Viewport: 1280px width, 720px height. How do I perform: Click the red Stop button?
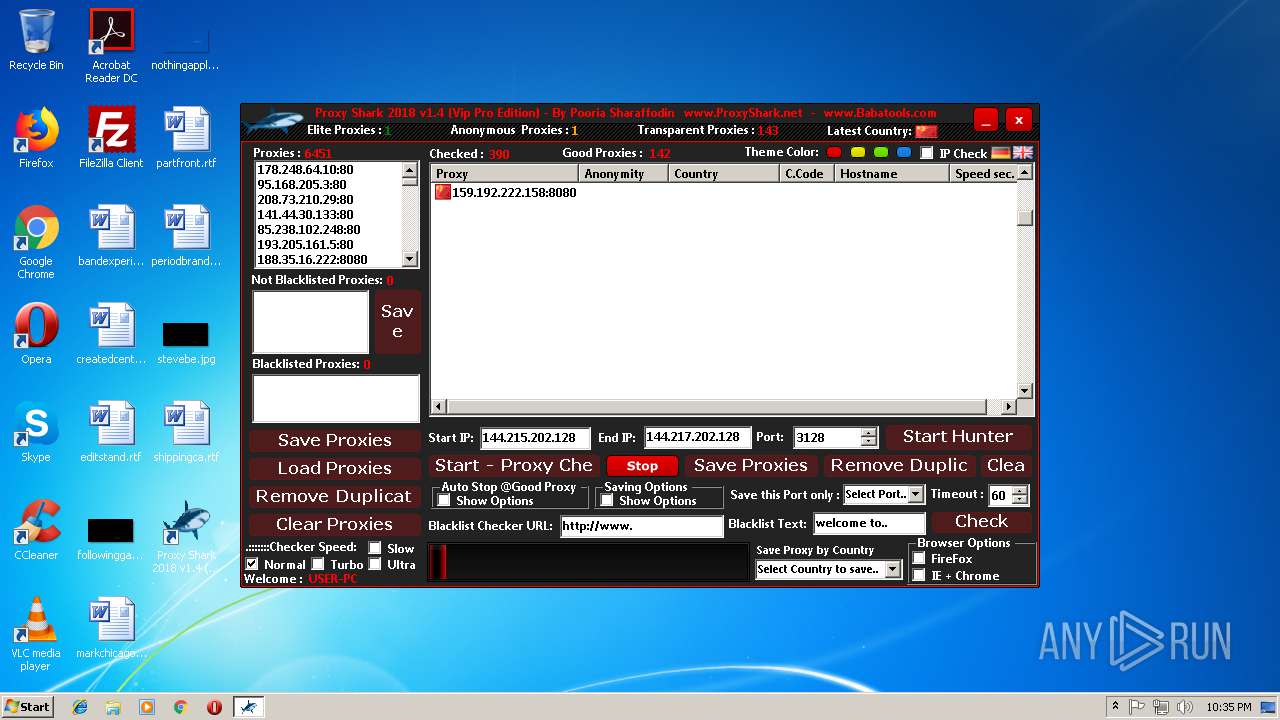coord(642,466)
